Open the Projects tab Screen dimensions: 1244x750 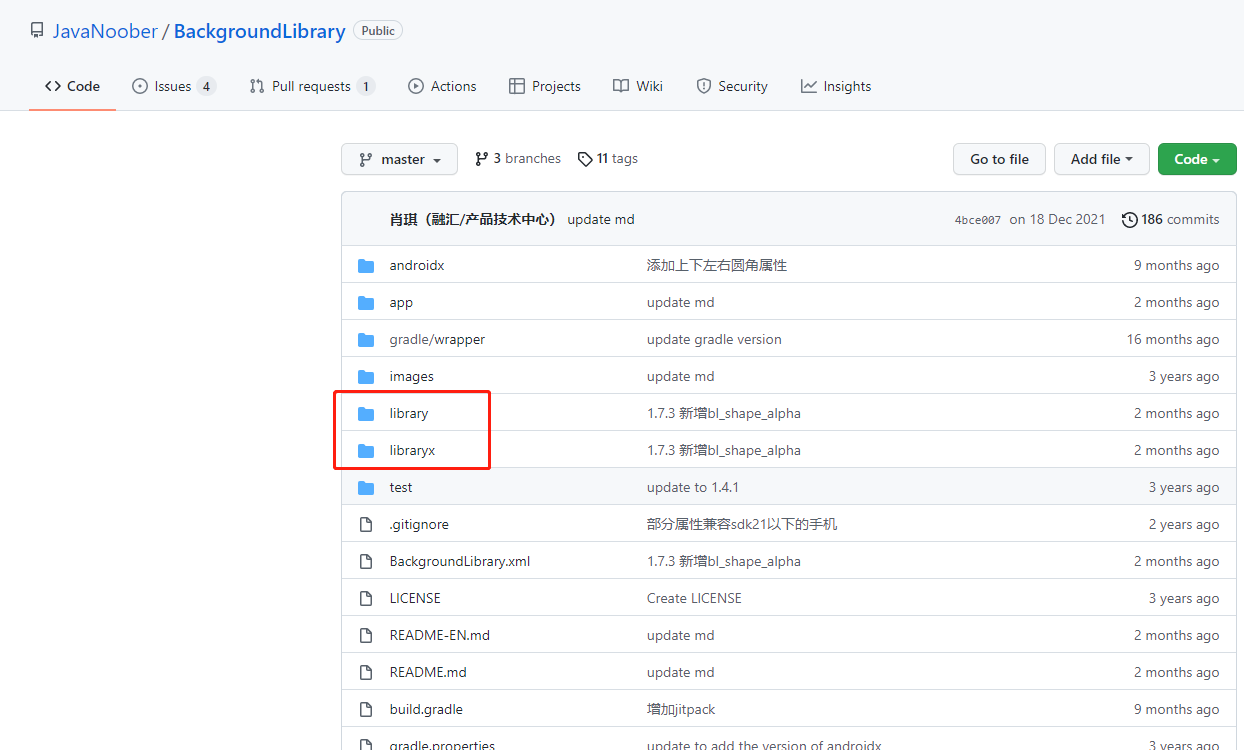coord(544,86)
